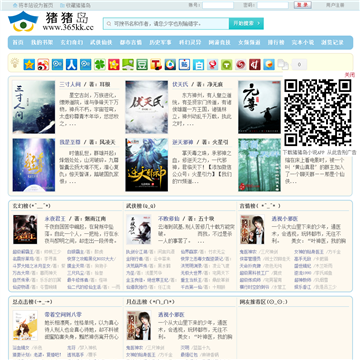Click the green four-leaf clover share icon
360x360 pixels.
click(100, 64)
